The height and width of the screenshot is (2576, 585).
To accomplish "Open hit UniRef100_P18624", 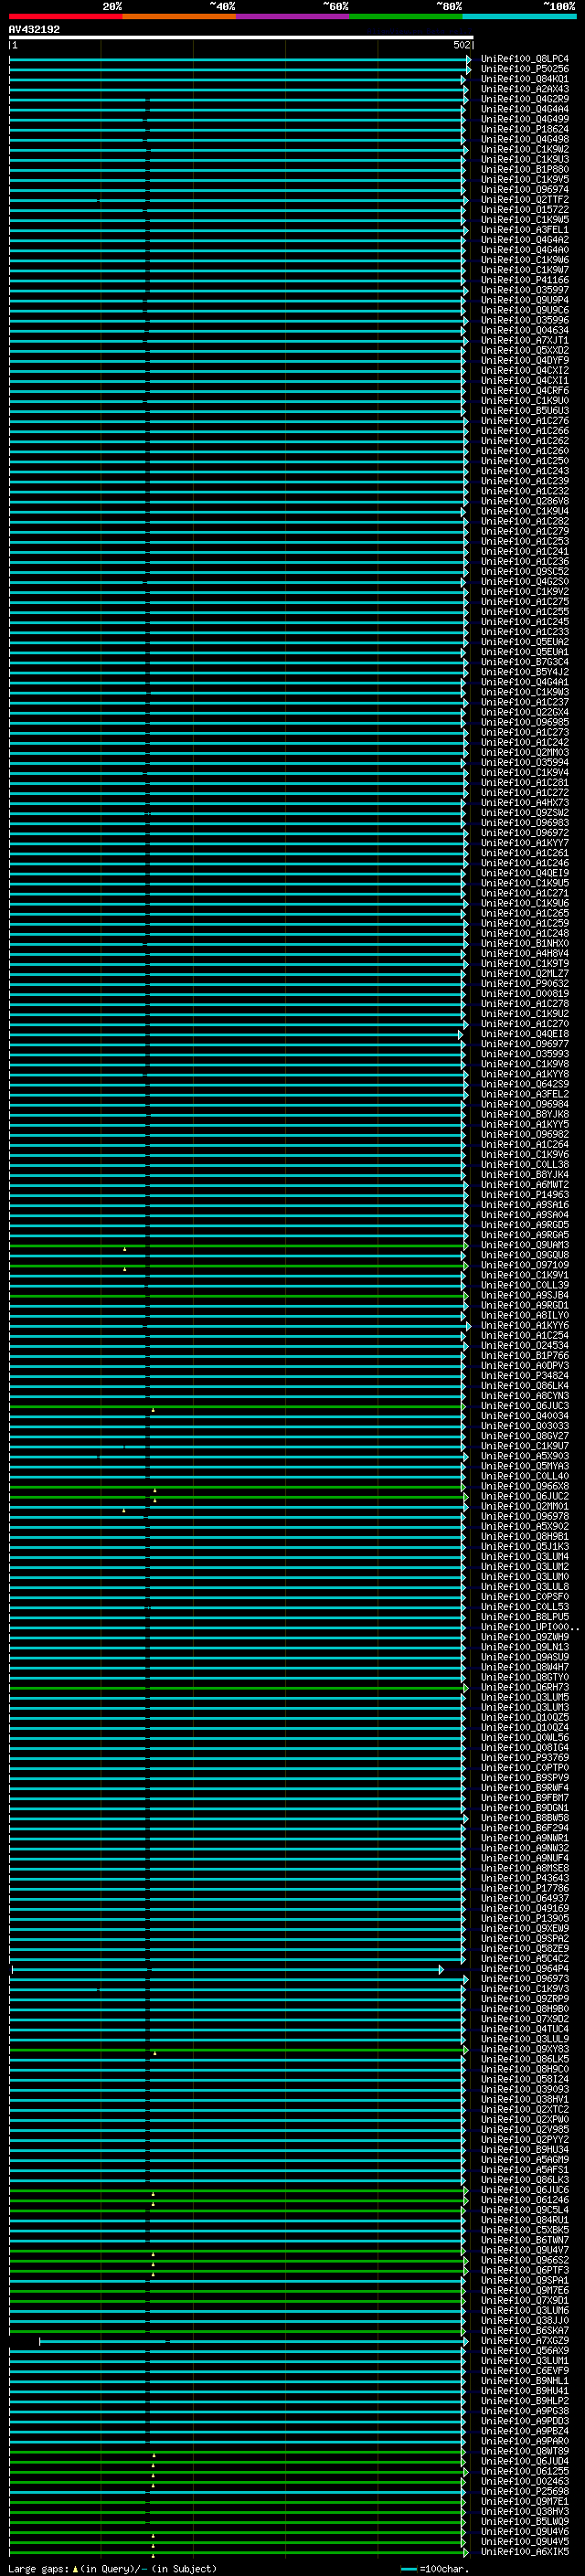I will coord(524,129).
